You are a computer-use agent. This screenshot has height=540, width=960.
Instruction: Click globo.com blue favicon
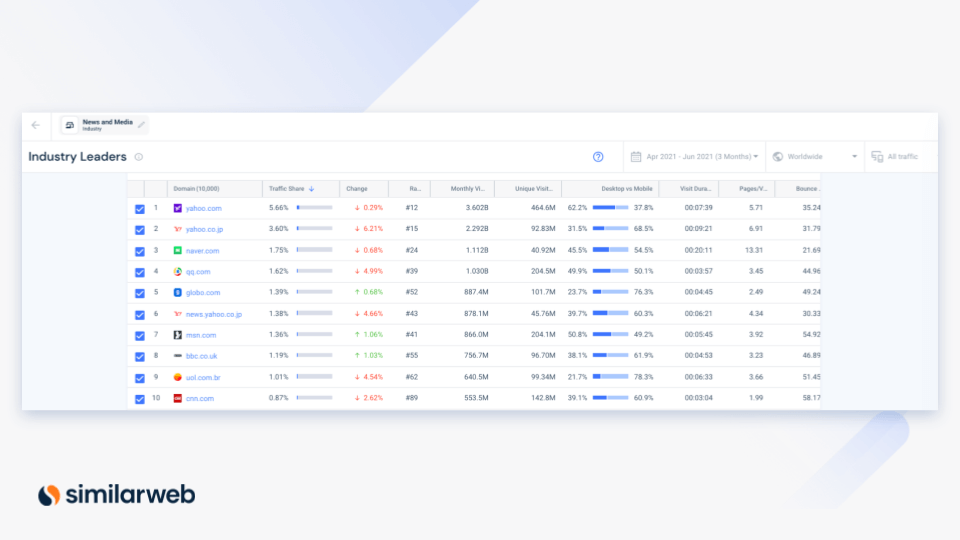178,293
